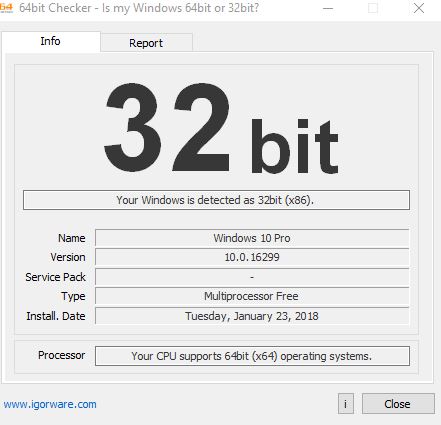Click the window title bar text

click(139, 8)
